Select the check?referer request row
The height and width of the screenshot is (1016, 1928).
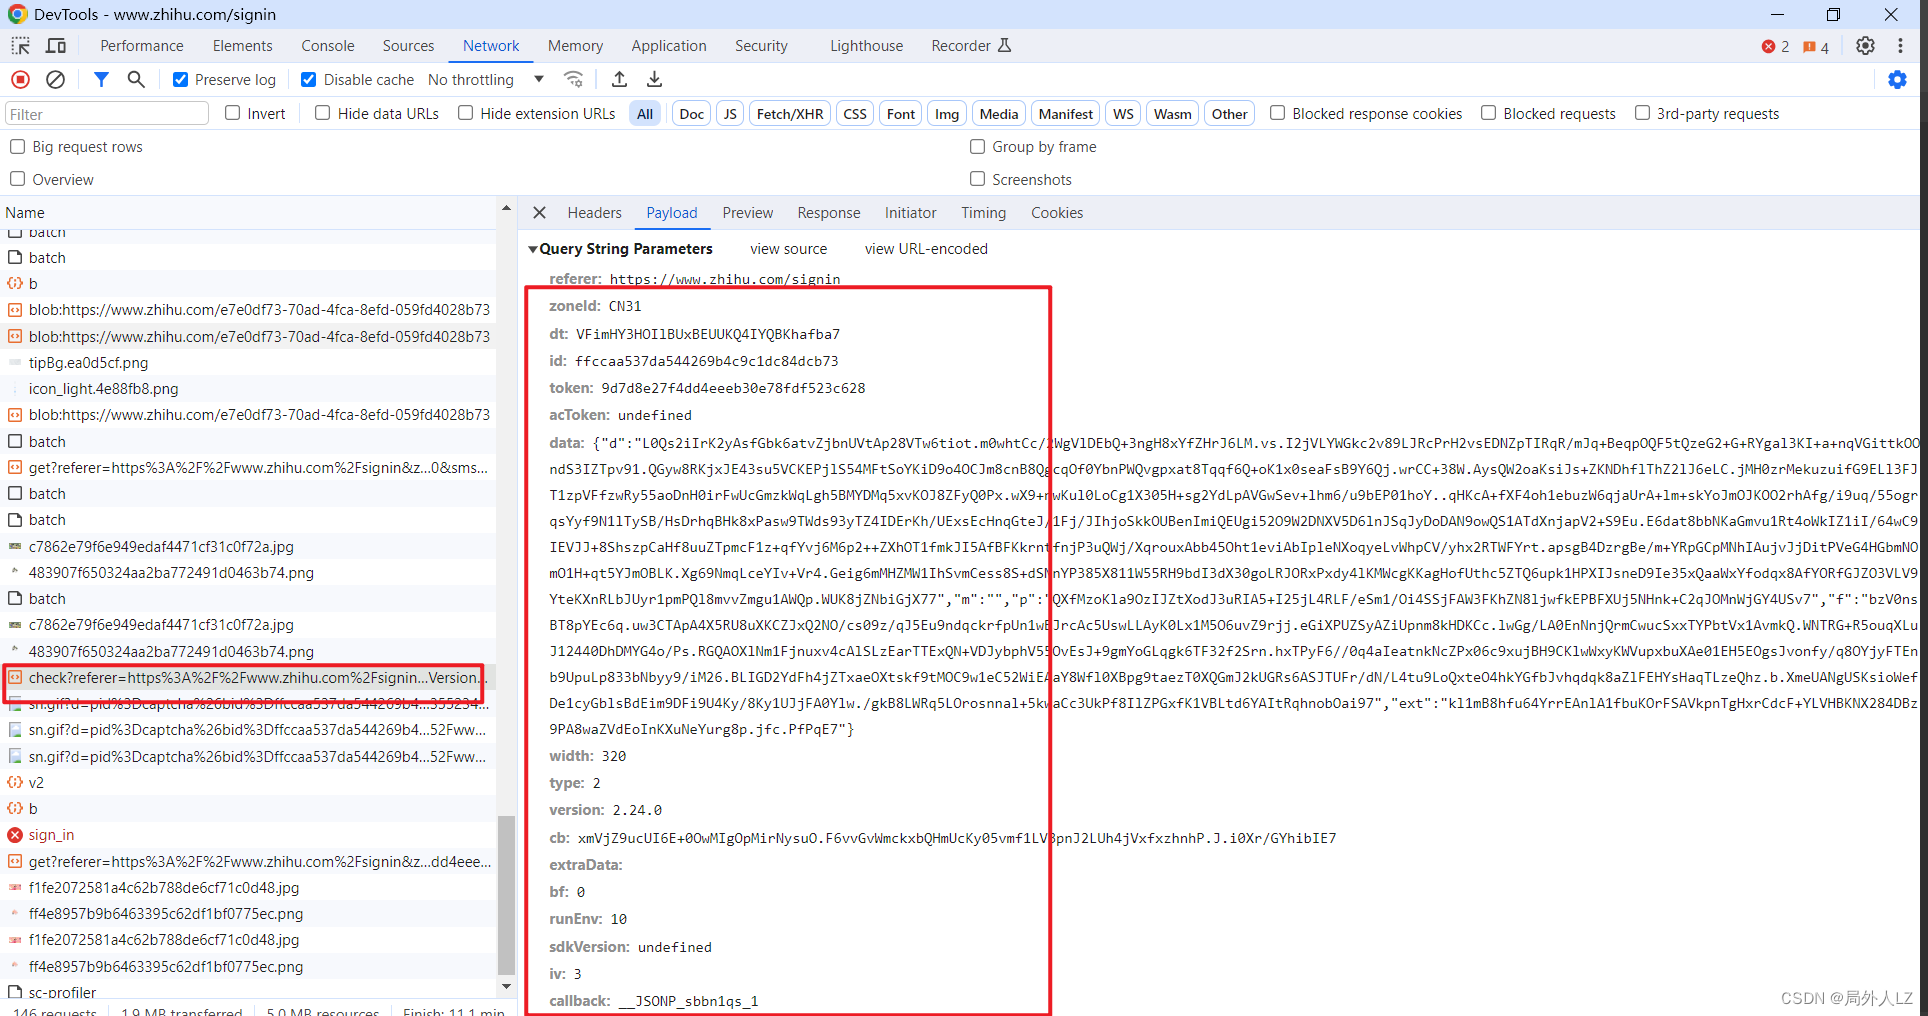(248, 678)
